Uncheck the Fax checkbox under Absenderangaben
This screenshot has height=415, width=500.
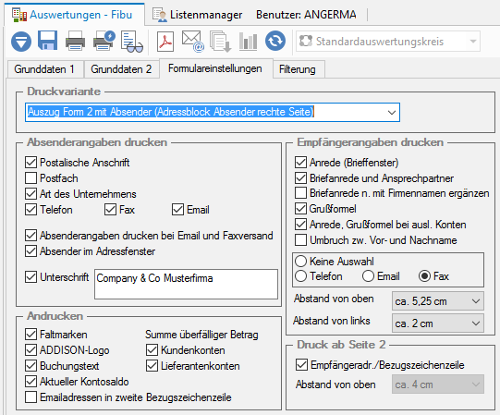[x=110, y=210]
